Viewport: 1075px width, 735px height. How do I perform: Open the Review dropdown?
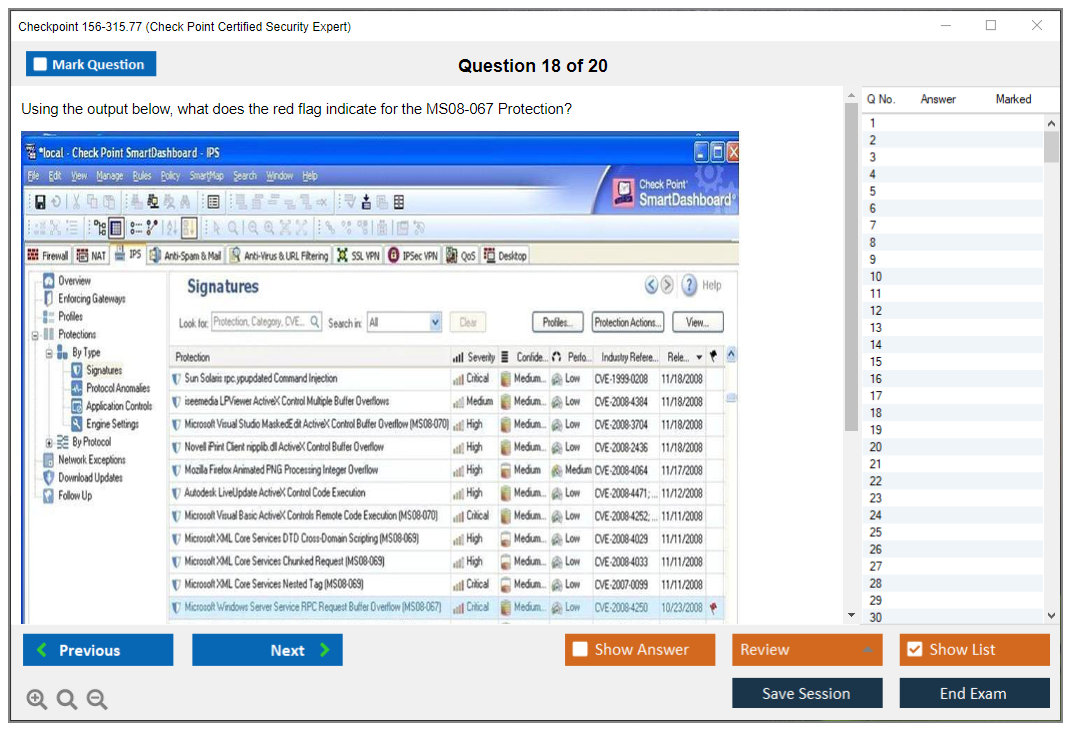[x=807, y=650]
